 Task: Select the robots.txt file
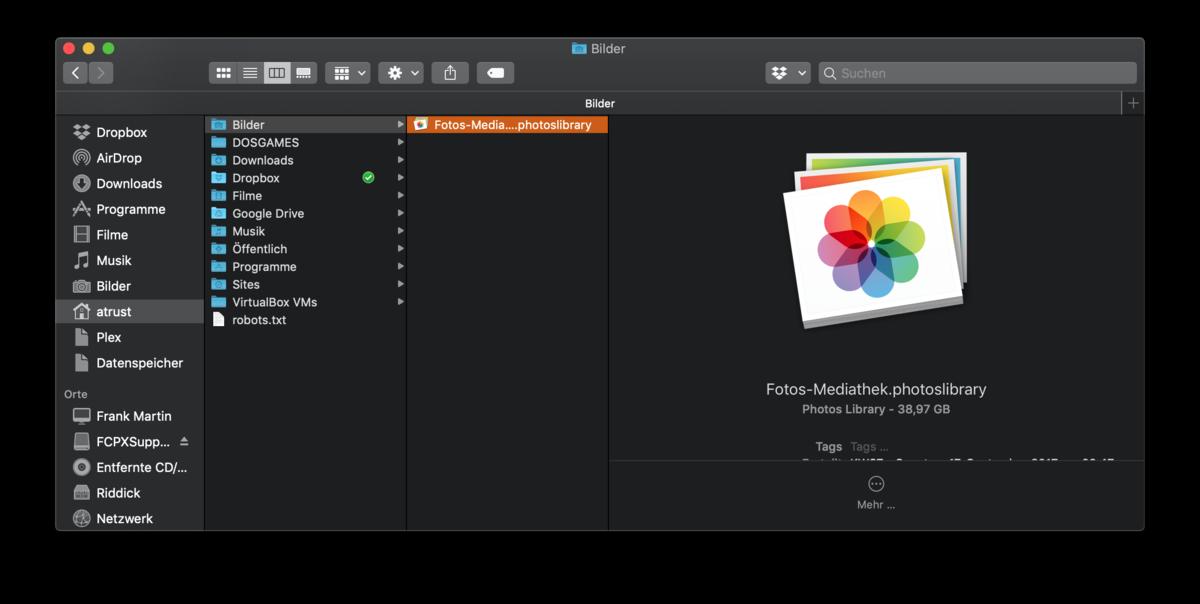[306, 320]
